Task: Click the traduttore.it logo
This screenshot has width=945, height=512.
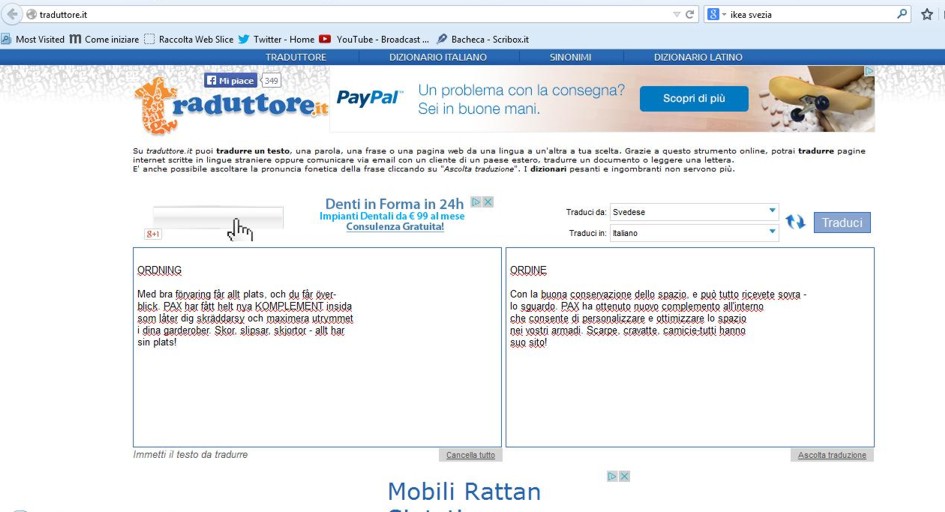Action: click(x=233, y=104)
